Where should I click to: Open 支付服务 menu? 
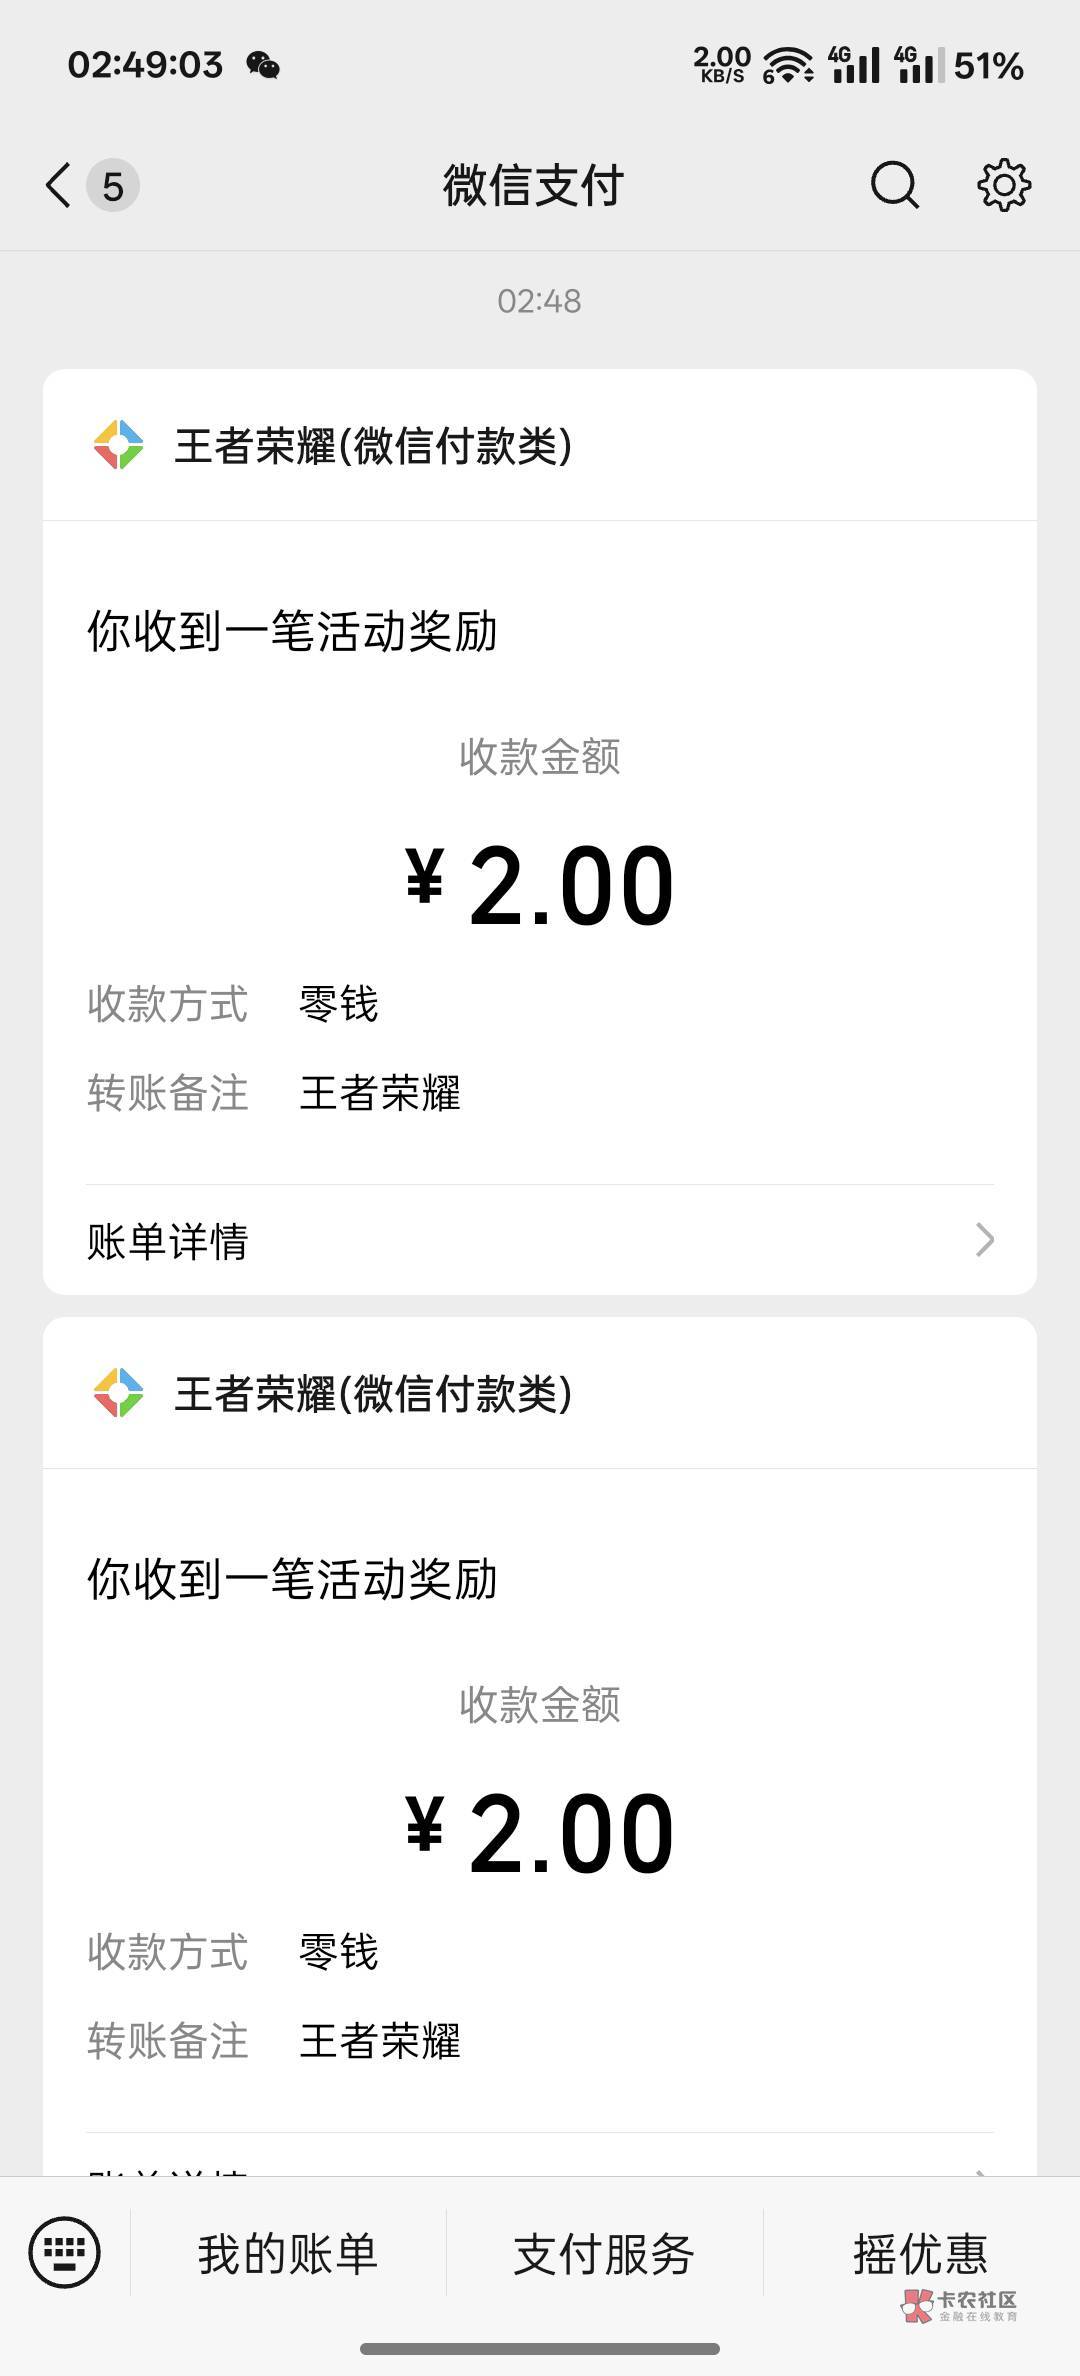tap(604, 2254)
